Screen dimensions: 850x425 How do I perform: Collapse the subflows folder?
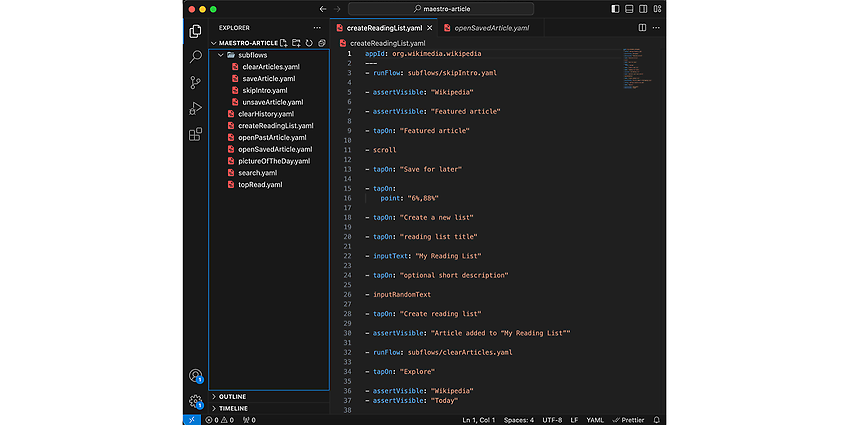(x=221, y=55)
